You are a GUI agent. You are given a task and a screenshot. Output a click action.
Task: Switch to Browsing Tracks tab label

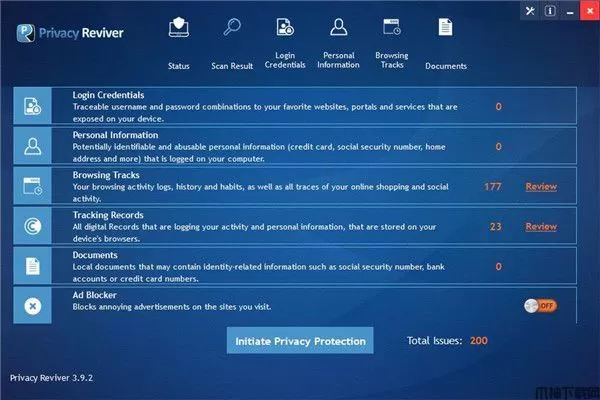point(392,60)
